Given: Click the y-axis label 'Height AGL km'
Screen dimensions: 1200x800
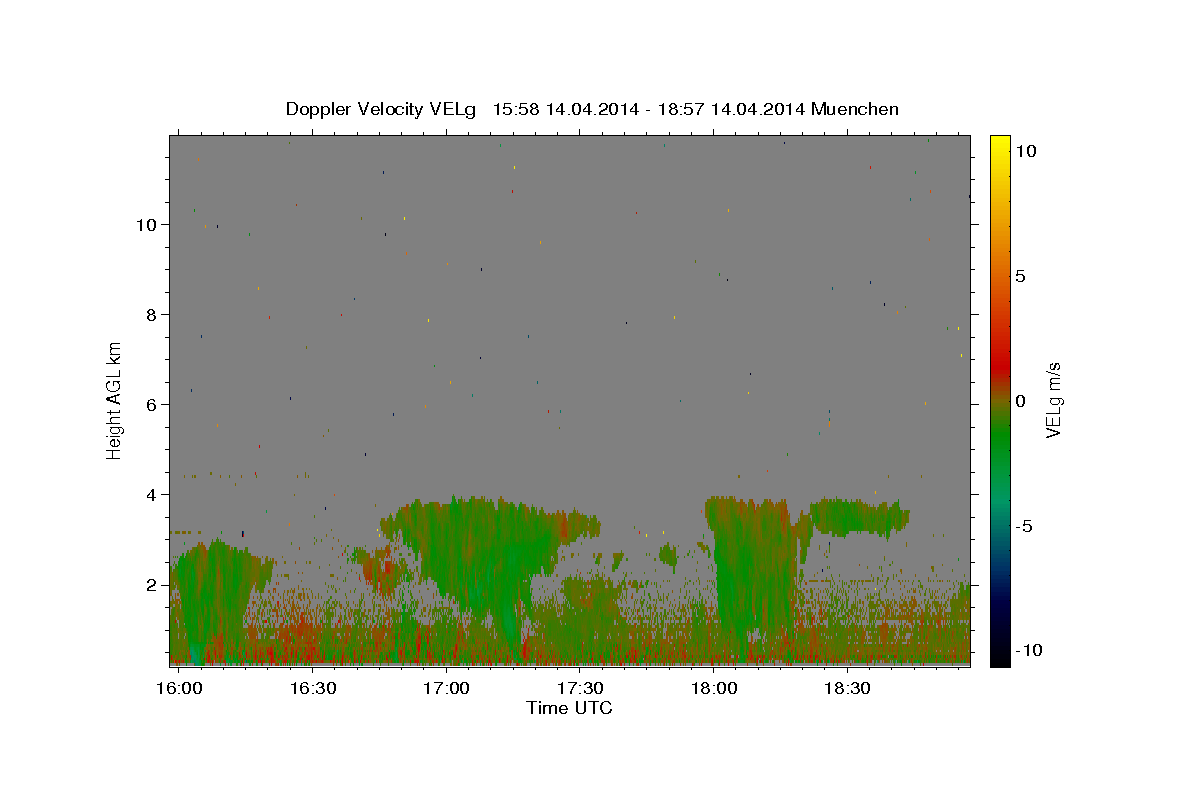Looking at the screenshot, I should click(114, 400).
